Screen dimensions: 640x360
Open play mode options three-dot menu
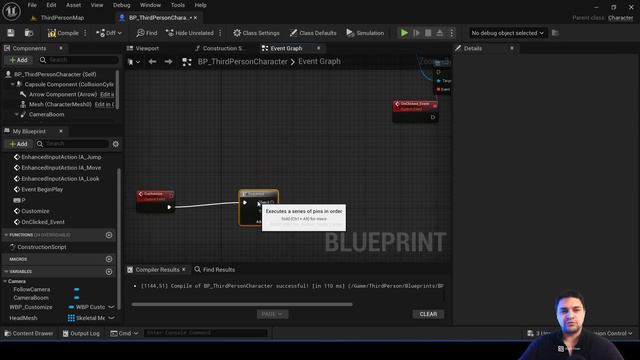451,33
